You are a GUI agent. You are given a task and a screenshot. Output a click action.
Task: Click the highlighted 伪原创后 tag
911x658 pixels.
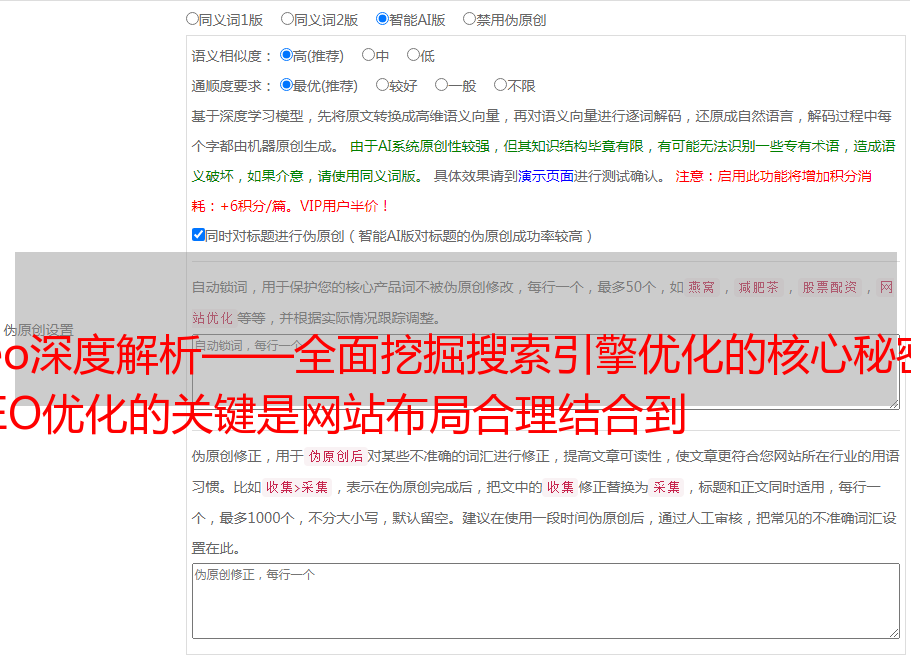coord(336,456)
